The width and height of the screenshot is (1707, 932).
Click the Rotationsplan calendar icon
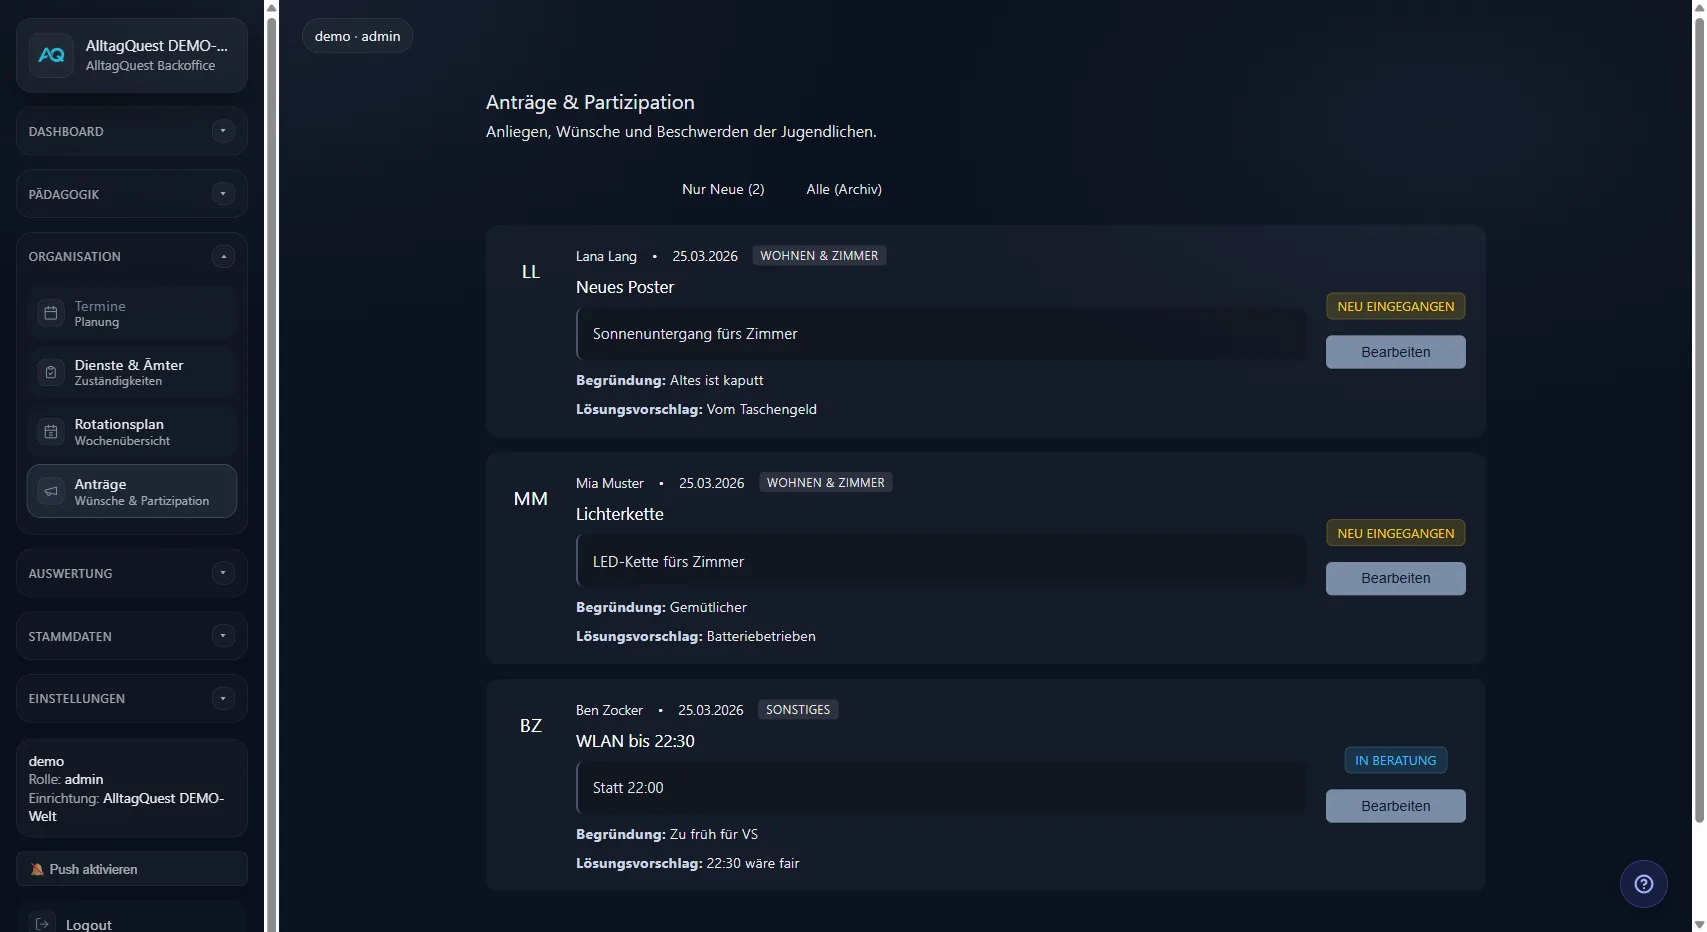51,432
